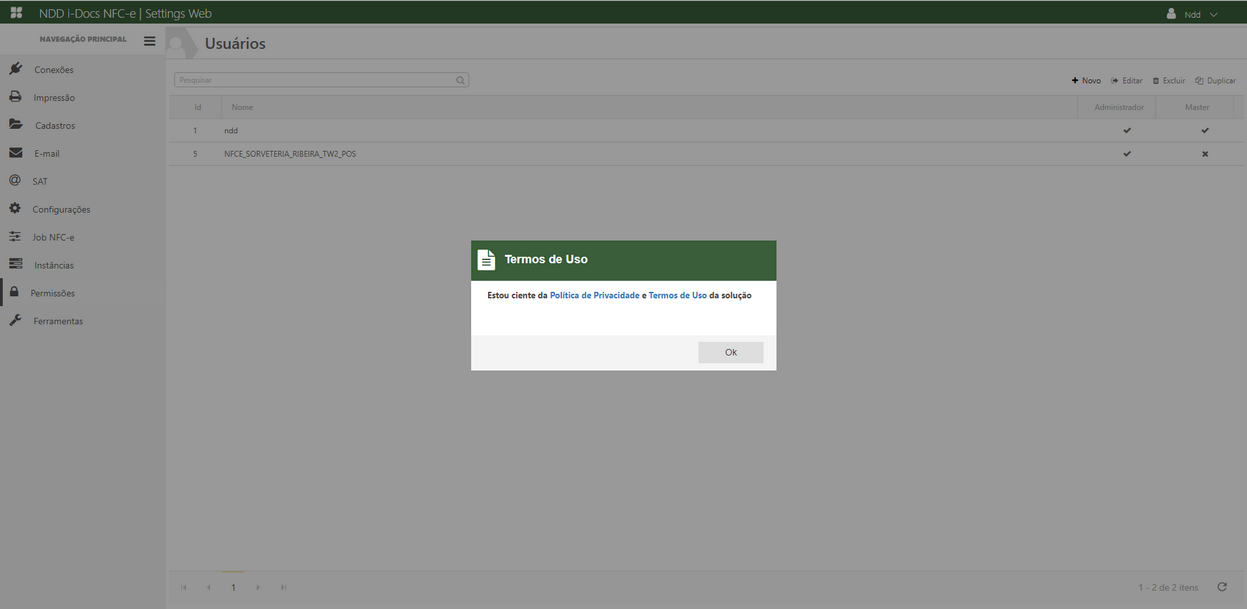
Task: Click the refresh icon near pagination
Action: 1221,586
